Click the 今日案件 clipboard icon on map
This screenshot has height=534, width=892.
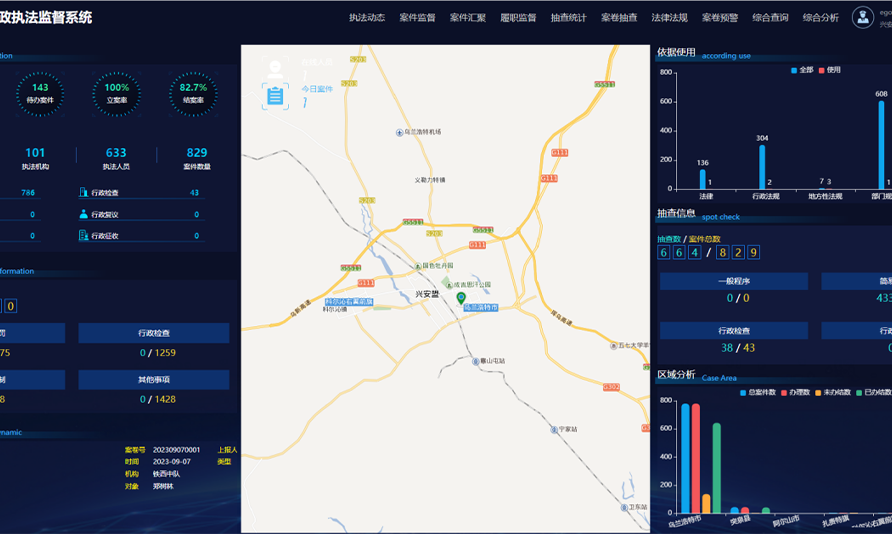(274, 95)
